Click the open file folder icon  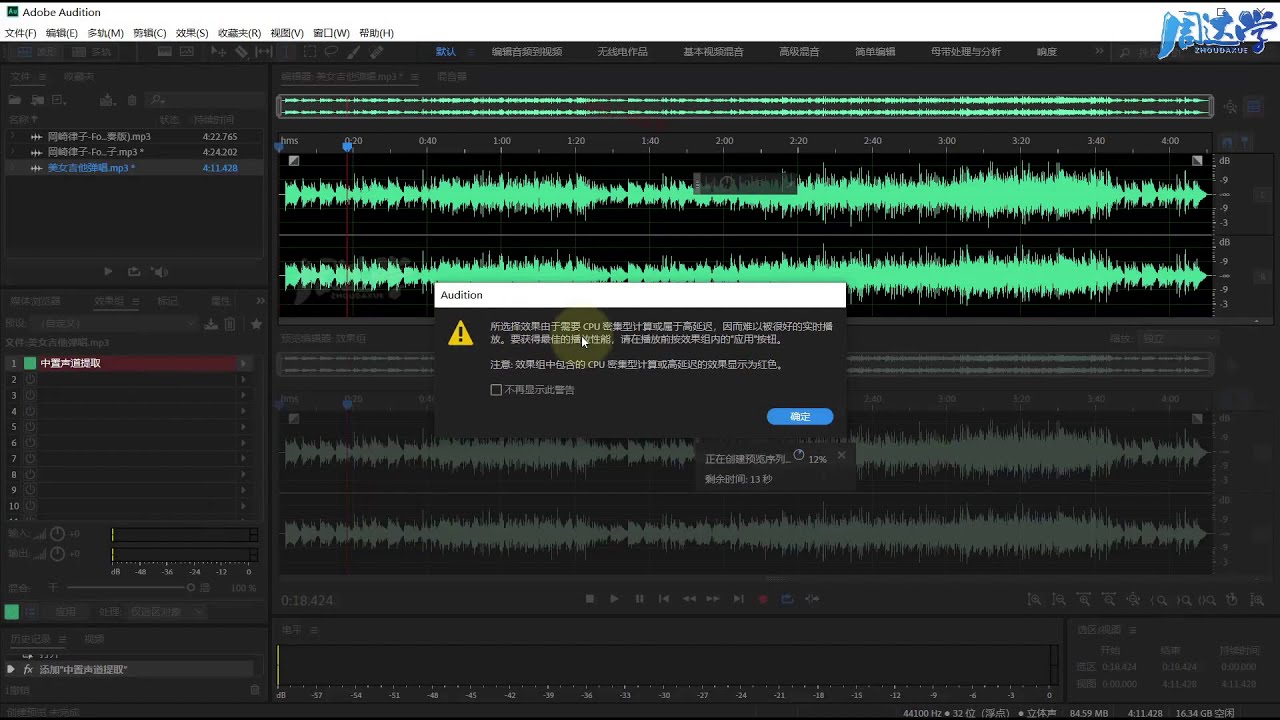[x=15, y=99]
